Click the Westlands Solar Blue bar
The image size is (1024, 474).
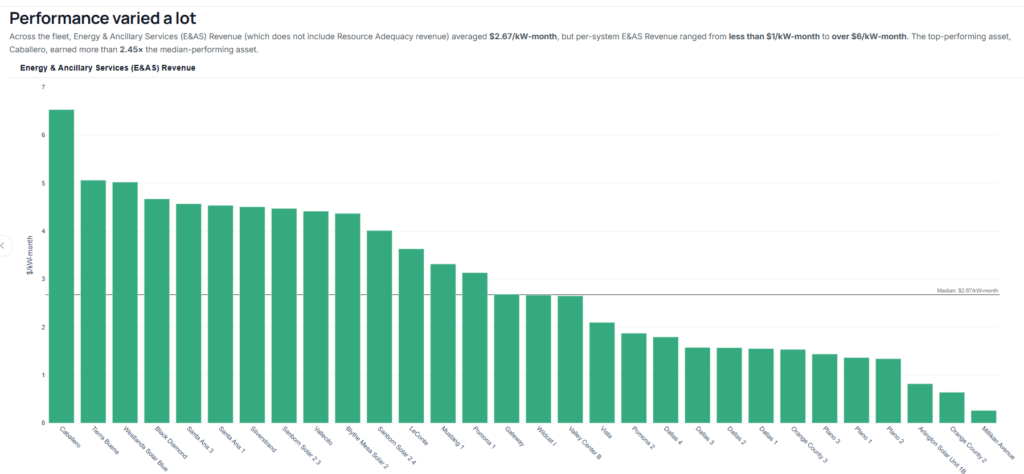click(x=125, y=302)
